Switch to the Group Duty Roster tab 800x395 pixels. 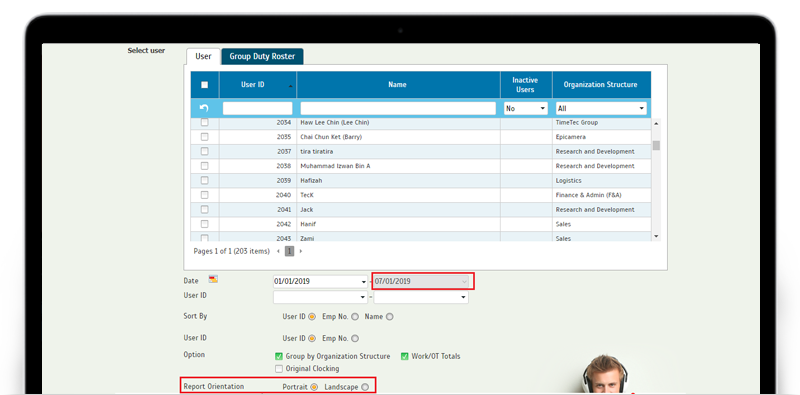coord(262,56)
